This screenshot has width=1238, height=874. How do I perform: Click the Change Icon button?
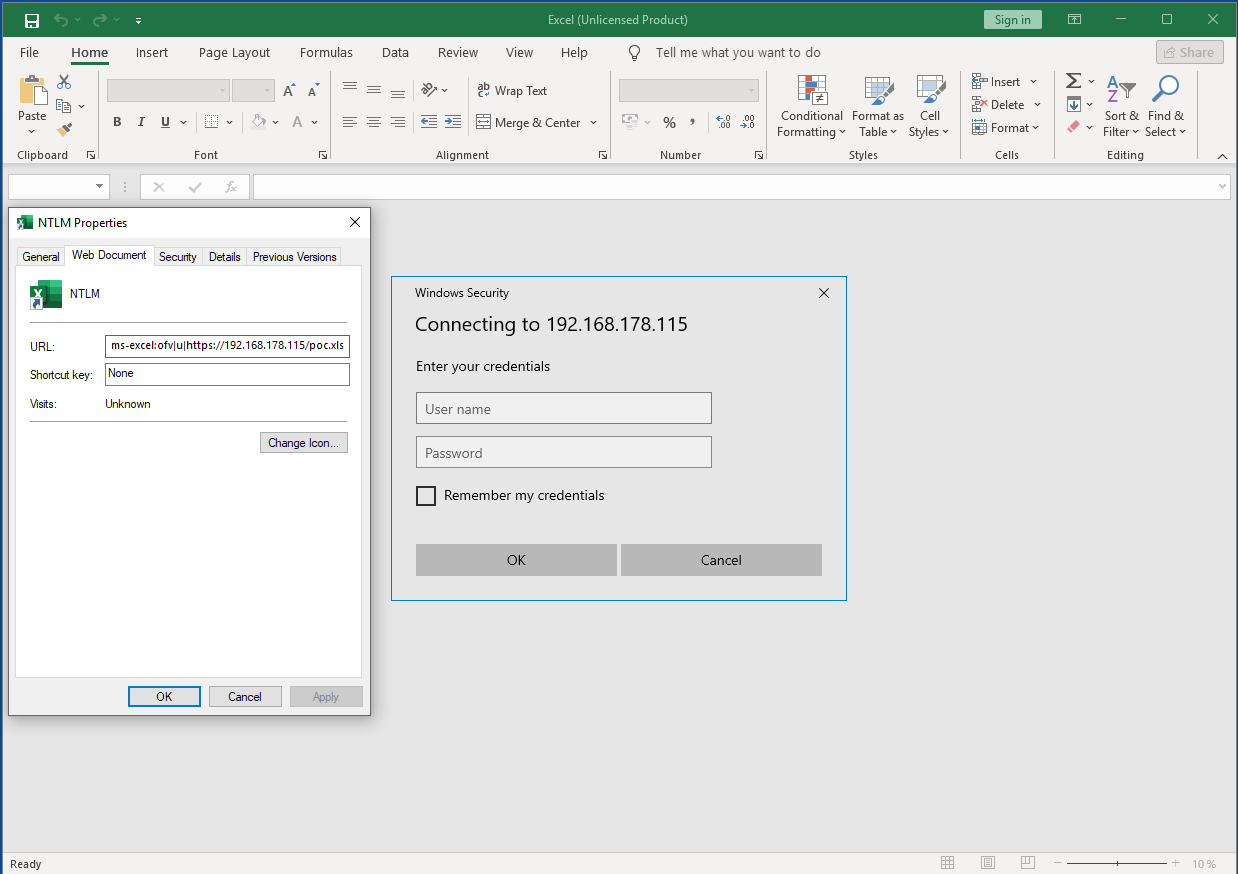point(303,442)
